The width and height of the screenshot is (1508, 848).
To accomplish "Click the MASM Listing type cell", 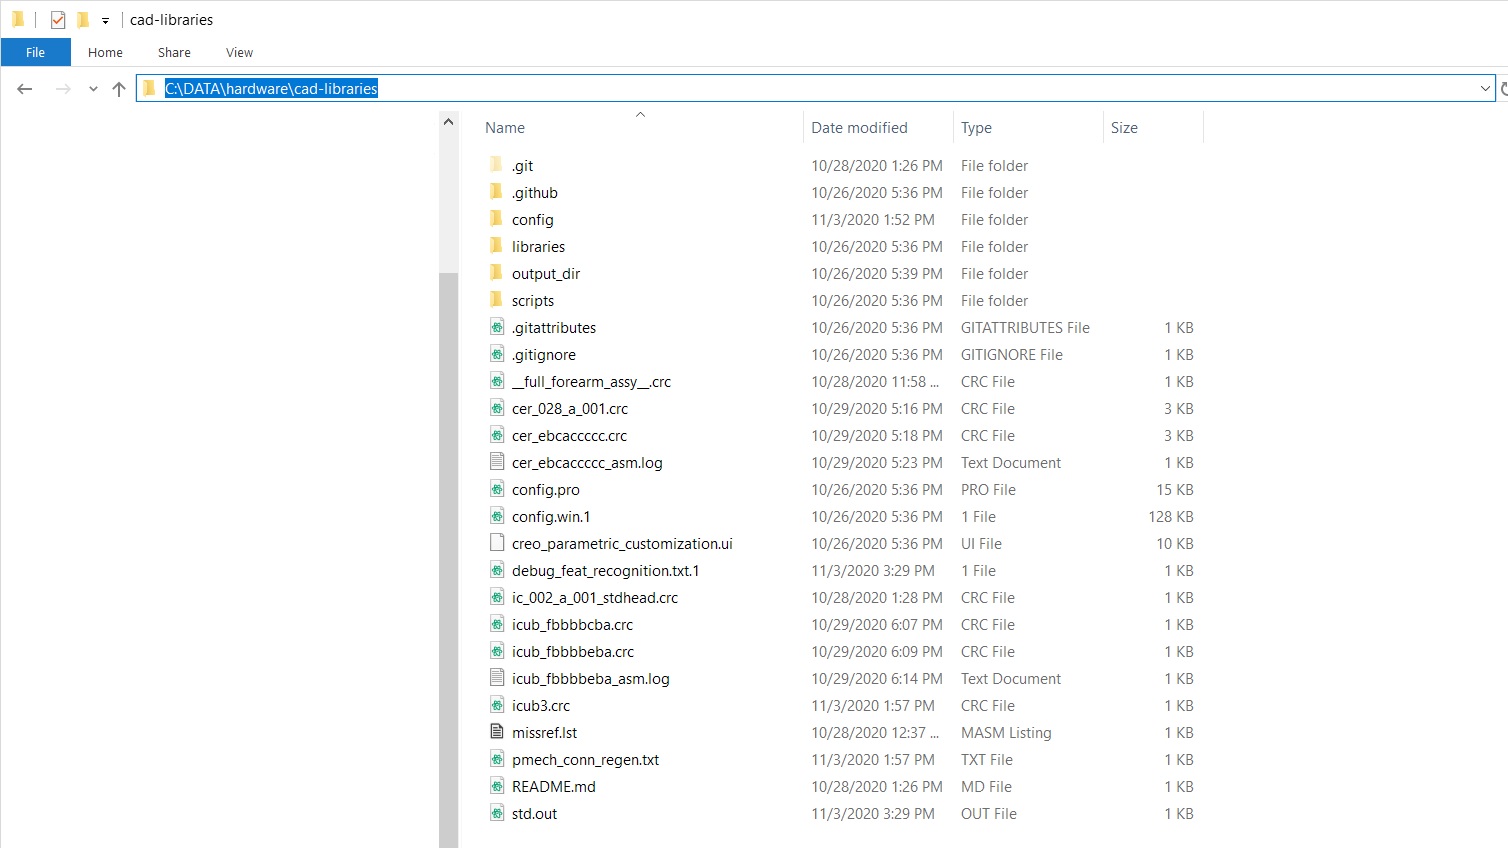I will coord(1006,732).
